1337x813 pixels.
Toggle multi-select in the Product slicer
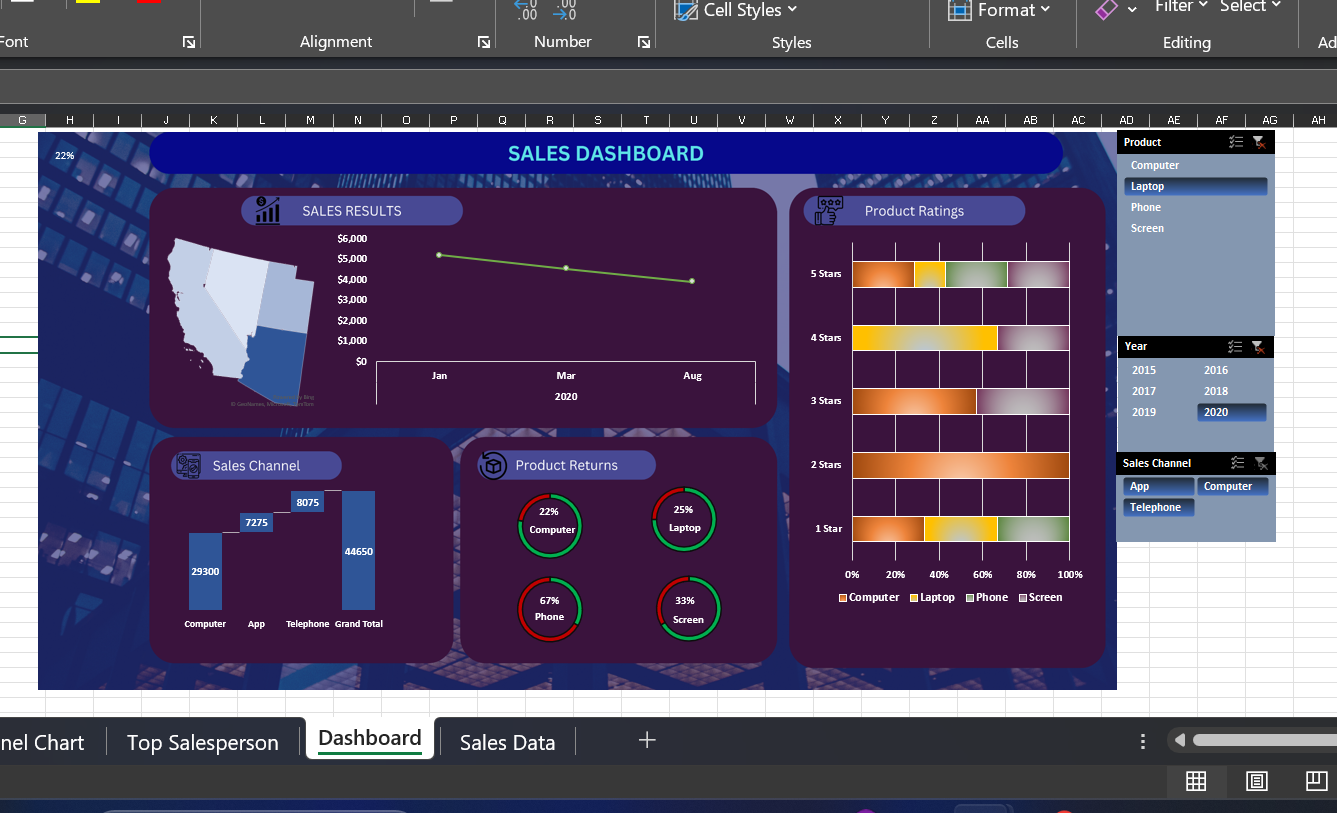point(1236,143)
